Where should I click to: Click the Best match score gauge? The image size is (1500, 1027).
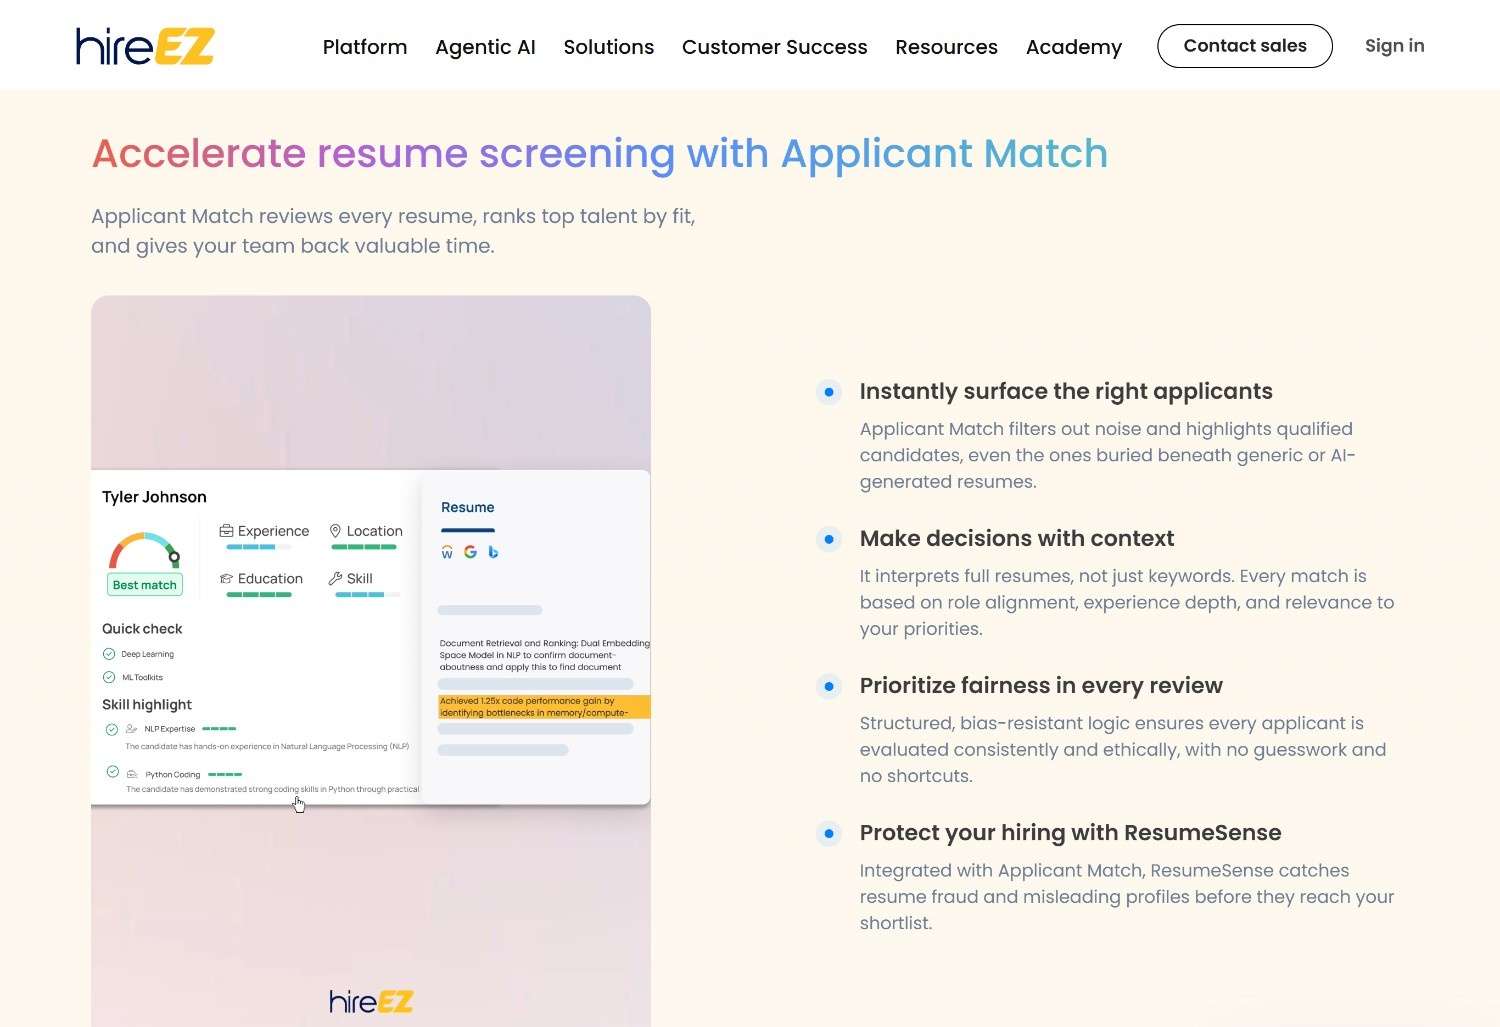pyautogui.click(x=145, y=552)
